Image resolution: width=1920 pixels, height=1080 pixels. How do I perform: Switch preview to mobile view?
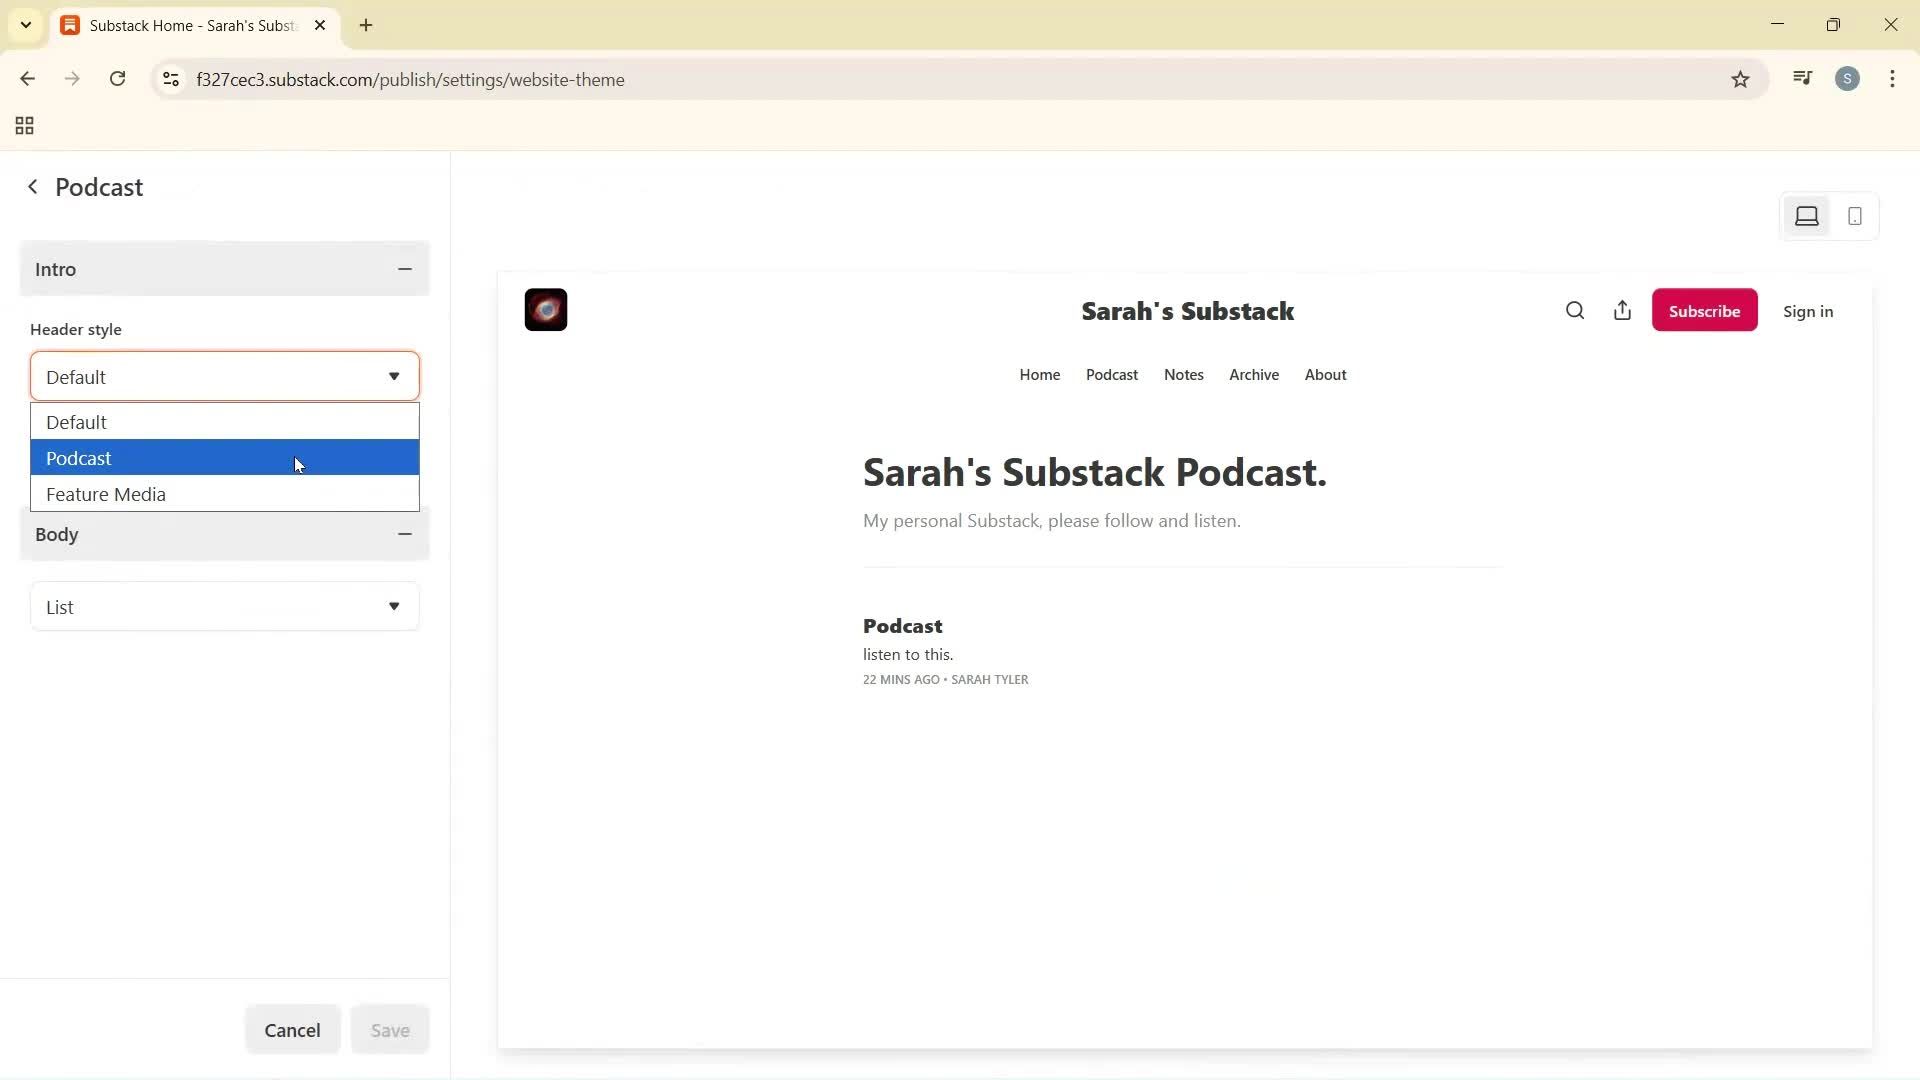click(1854, 216)
